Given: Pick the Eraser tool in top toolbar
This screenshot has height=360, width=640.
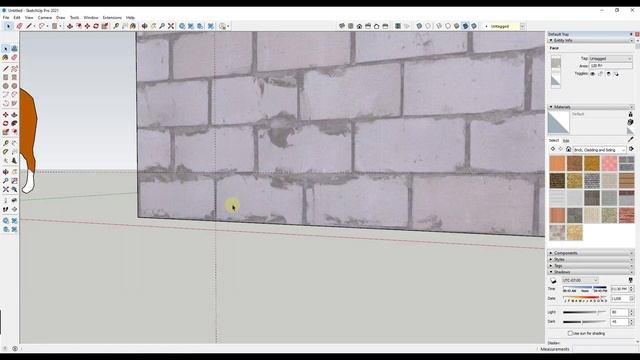Looking at the screenshot, I should (19, 26).
